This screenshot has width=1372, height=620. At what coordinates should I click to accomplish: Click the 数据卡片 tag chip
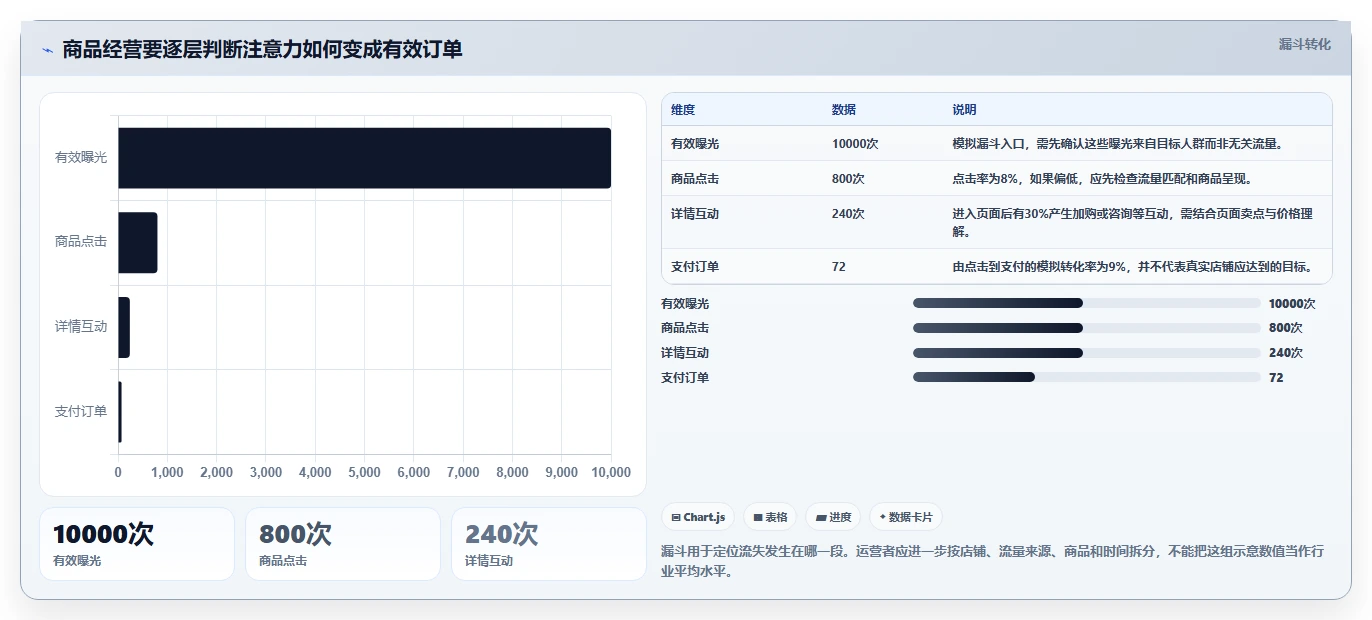click(906, 517)
